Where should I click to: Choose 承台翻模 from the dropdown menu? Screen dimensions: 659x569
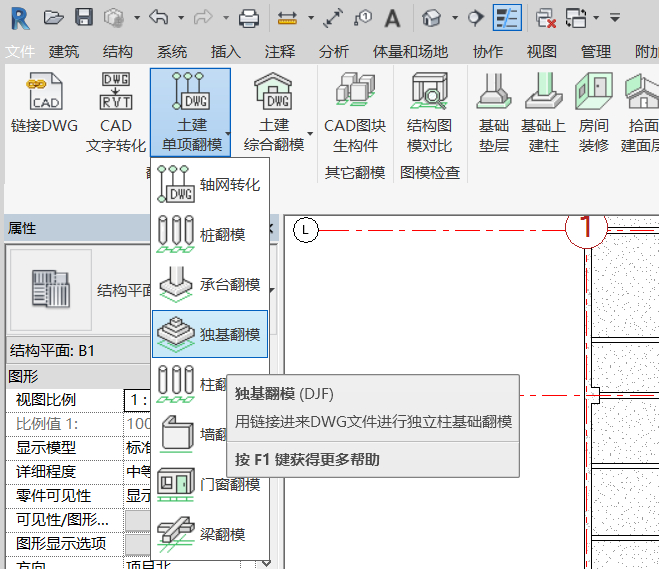point(210,284)
